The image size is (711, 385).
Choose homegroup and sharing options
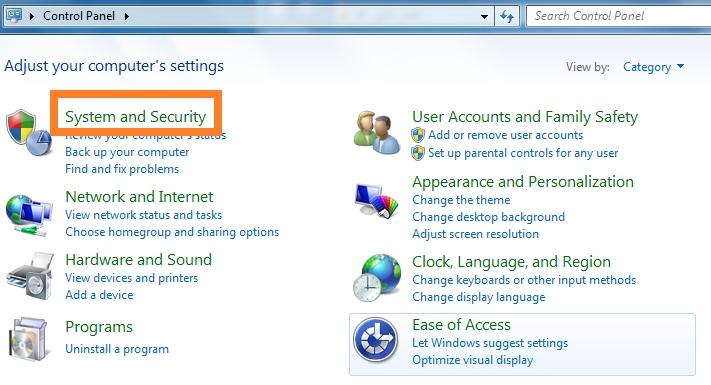172,232
